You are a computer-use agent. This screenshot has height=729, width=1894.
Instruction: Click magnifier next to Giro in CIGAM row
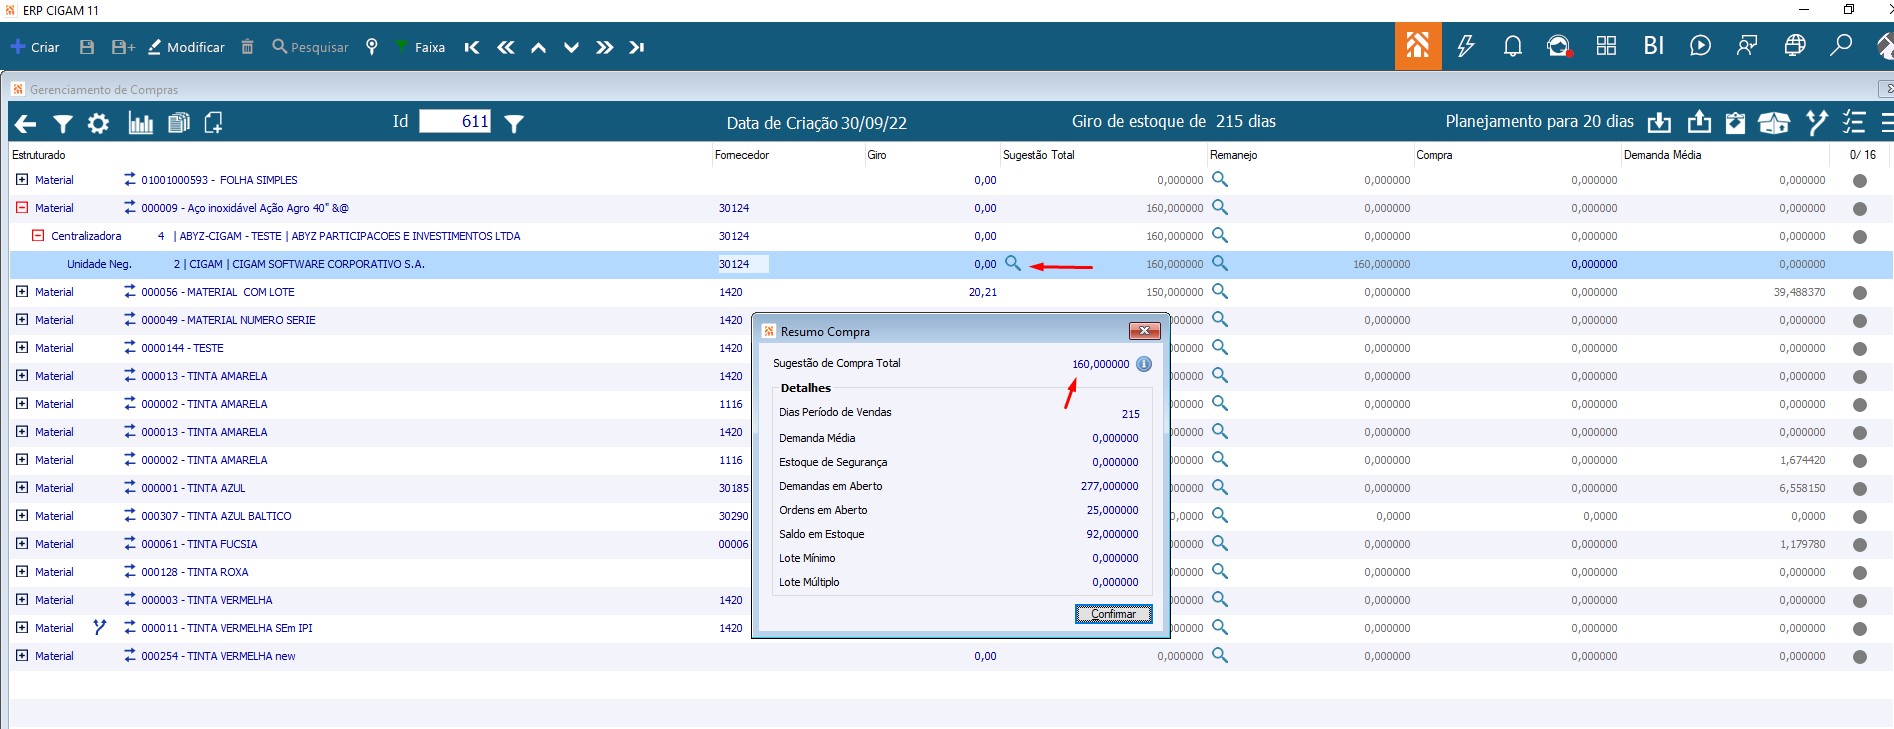click(1013, 264)
